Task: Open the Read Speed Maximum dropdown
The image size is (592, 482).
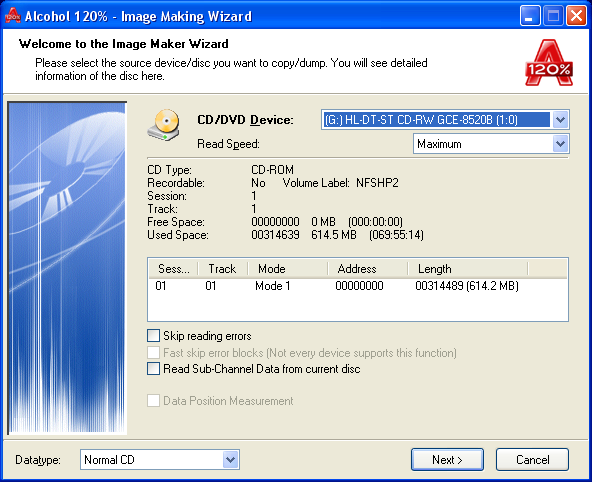Action: pyautogui.click(x=560, y=144)
